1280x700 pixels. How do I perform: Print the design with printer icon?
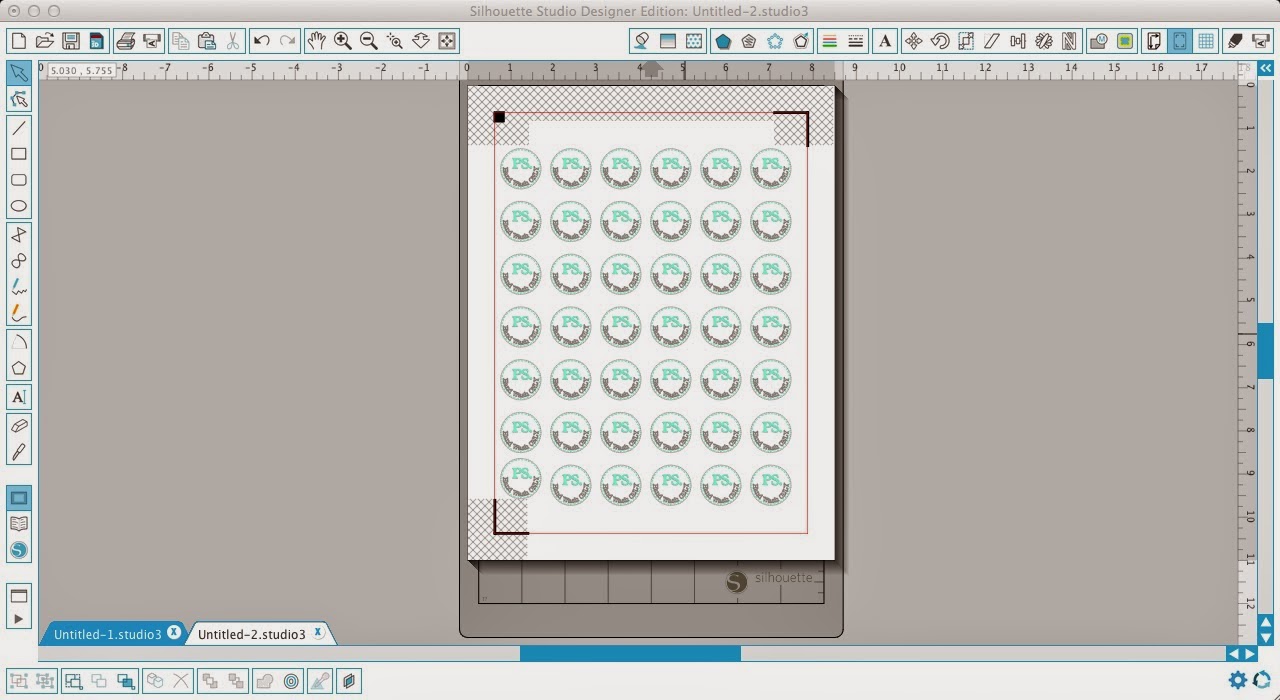pyautogui.click(x=126, y=41)
